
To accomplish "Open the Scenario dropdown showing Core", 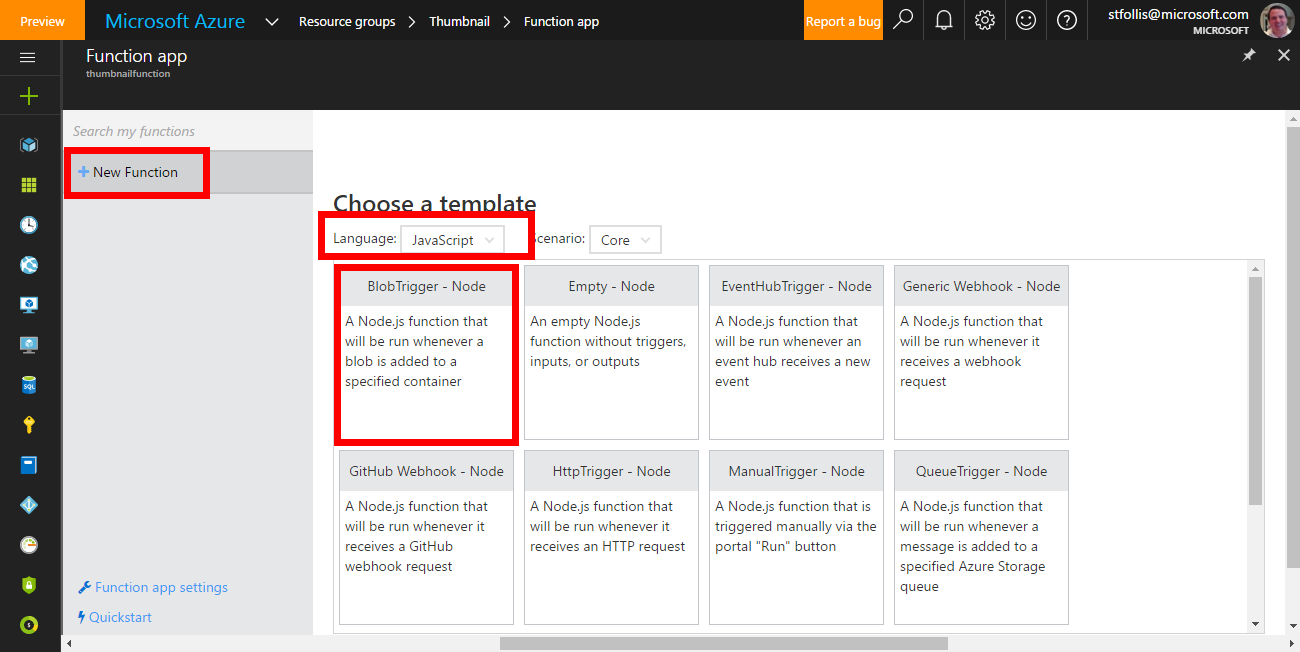I will point(625,240).
